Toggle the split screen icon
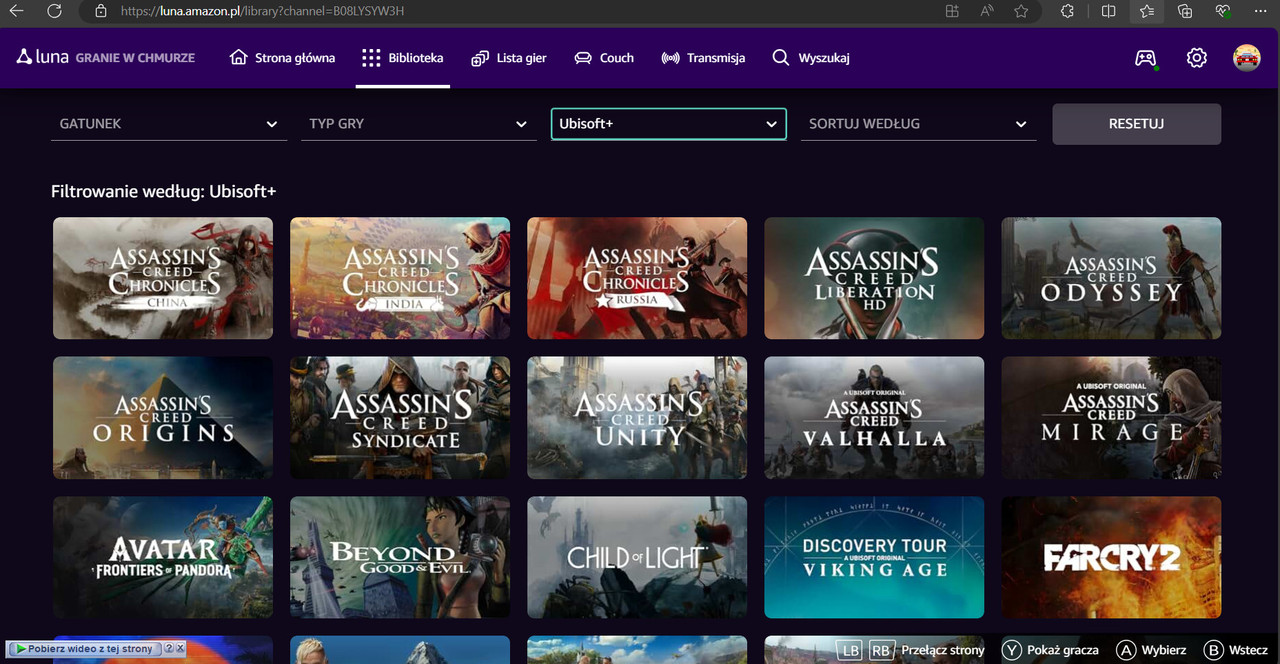 coord(1108,11)
